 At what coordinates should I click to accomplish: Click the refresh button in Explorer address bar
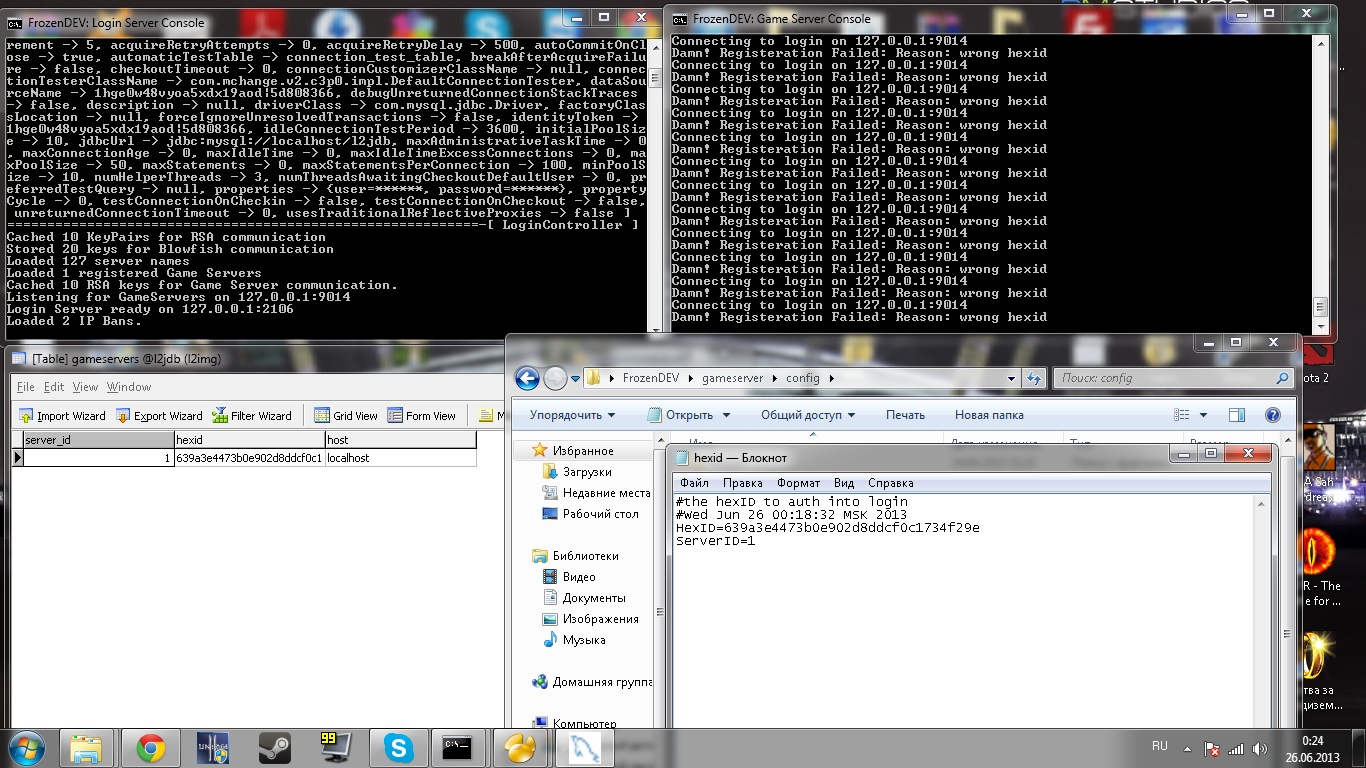[x=1035, y=378]
